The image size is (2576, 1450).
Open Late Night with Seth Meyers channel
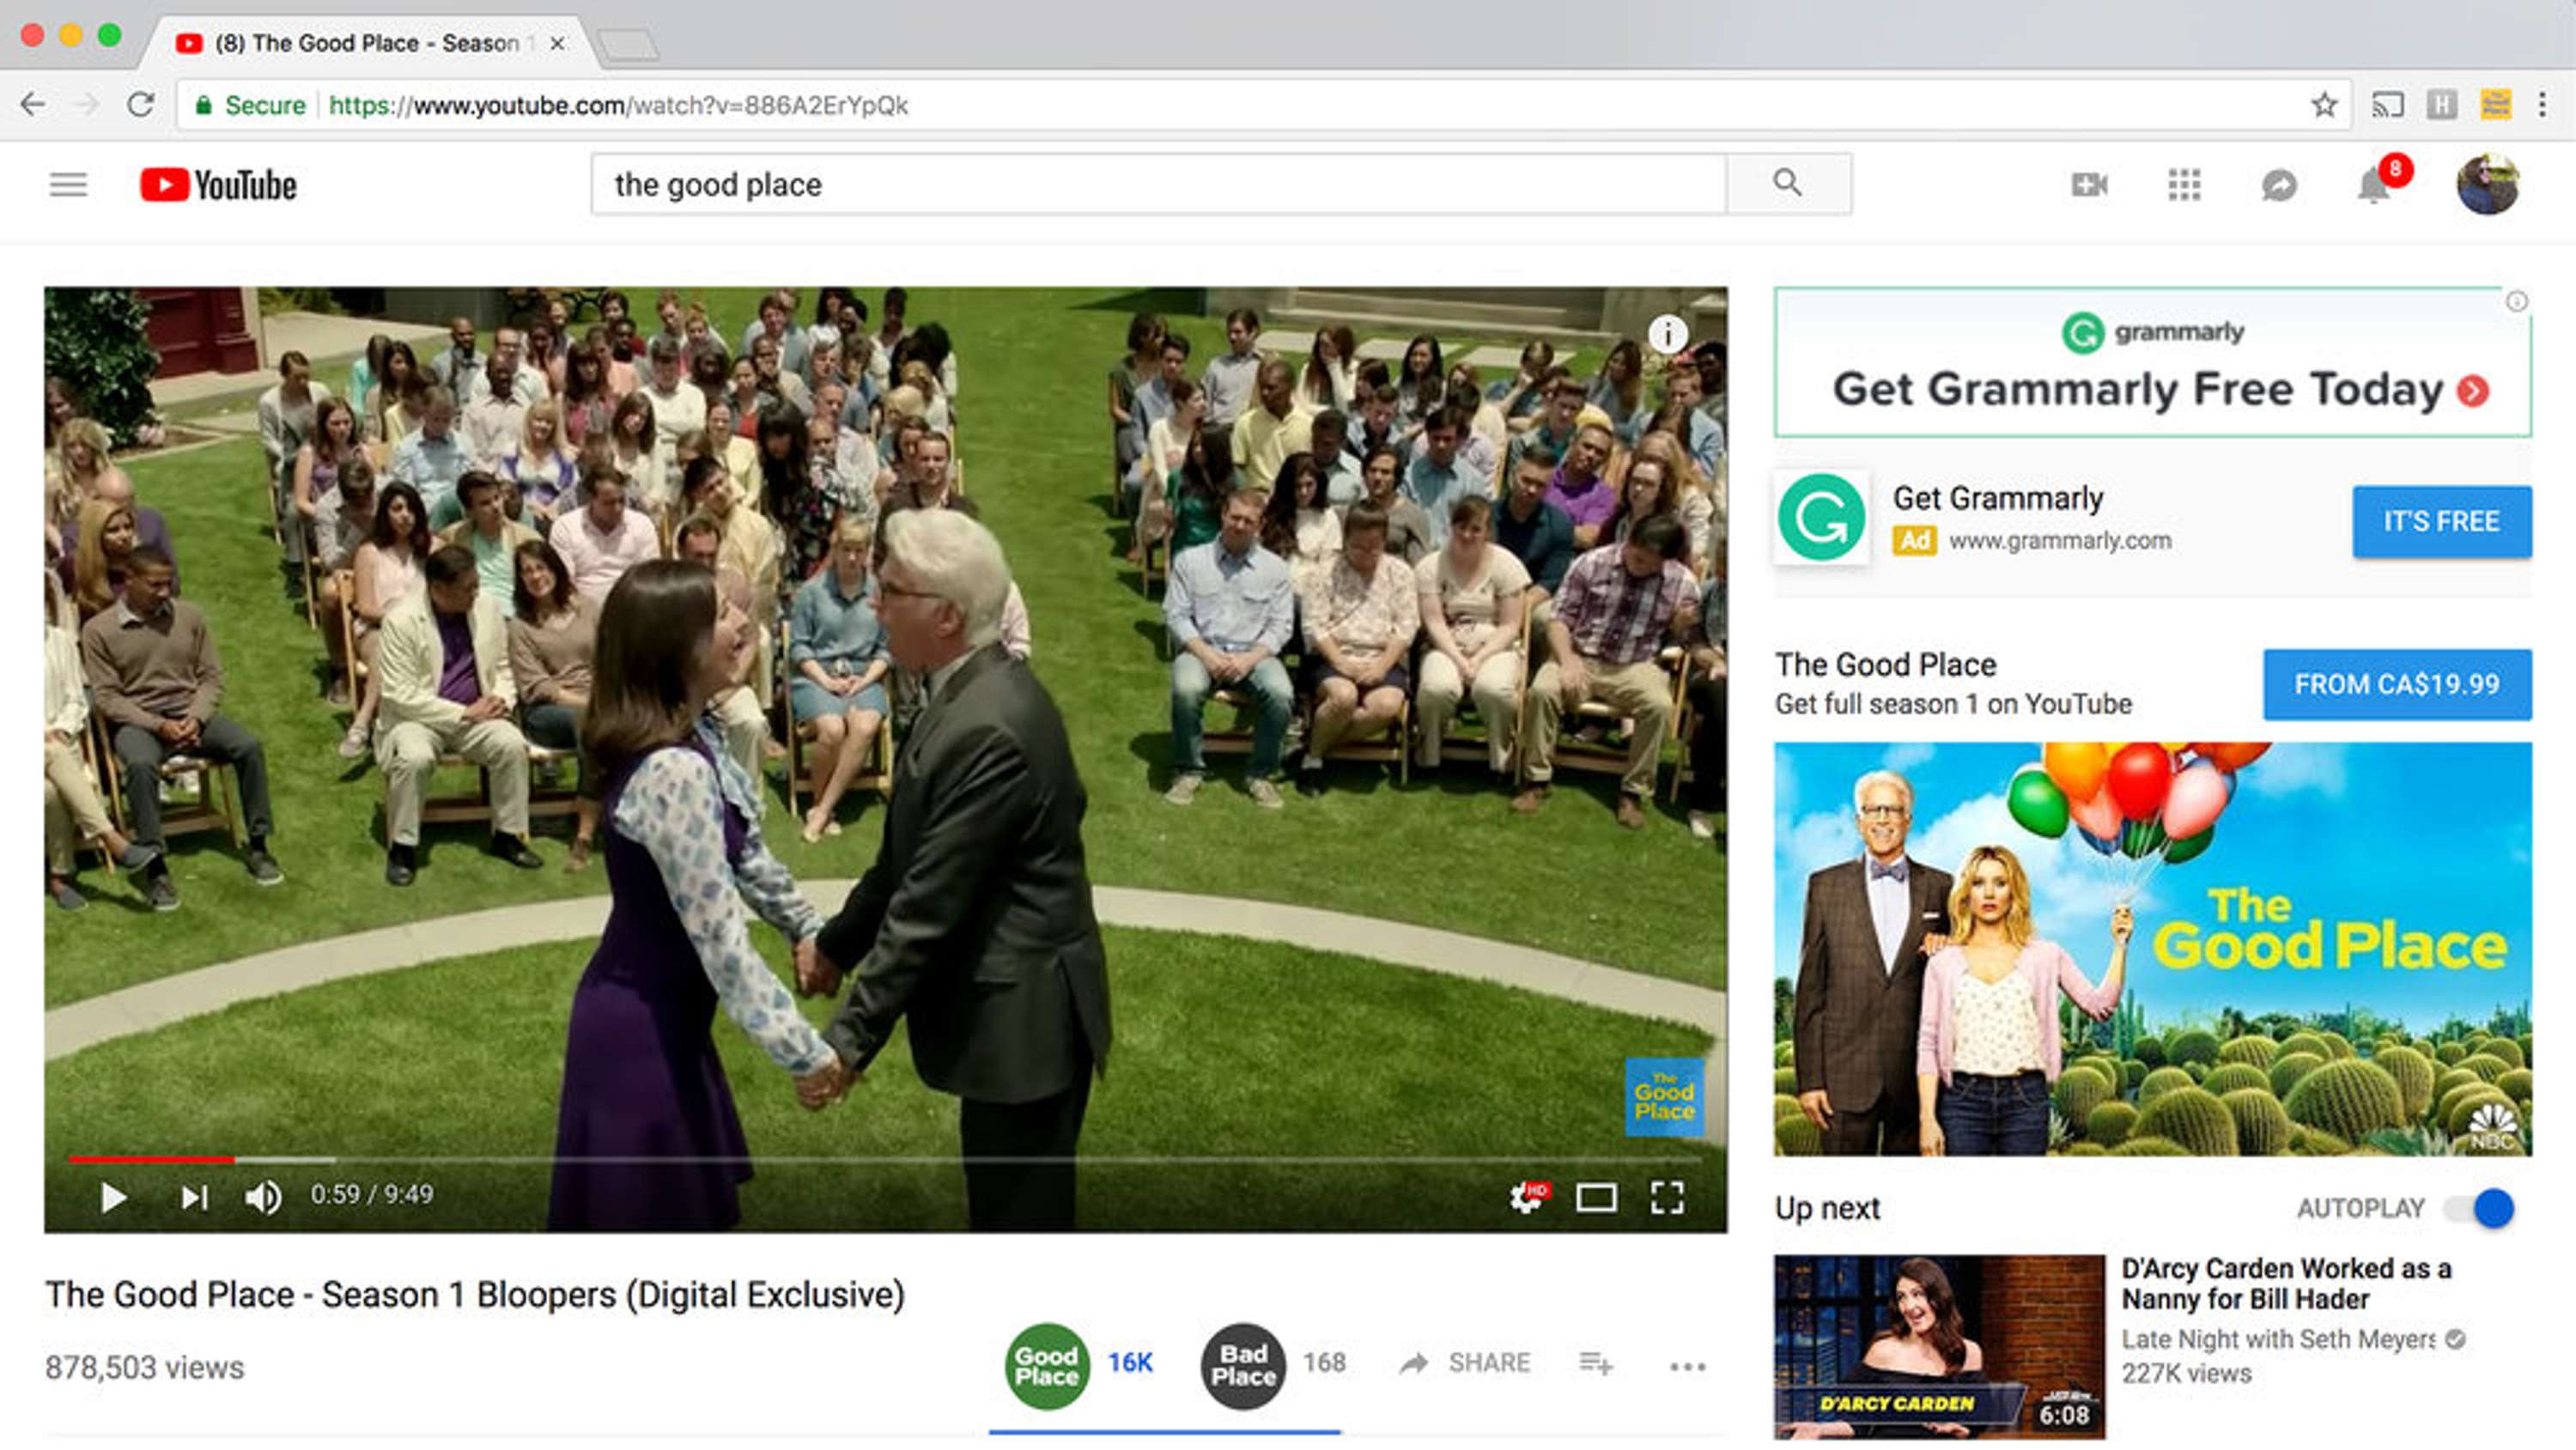[2279, 1339]
